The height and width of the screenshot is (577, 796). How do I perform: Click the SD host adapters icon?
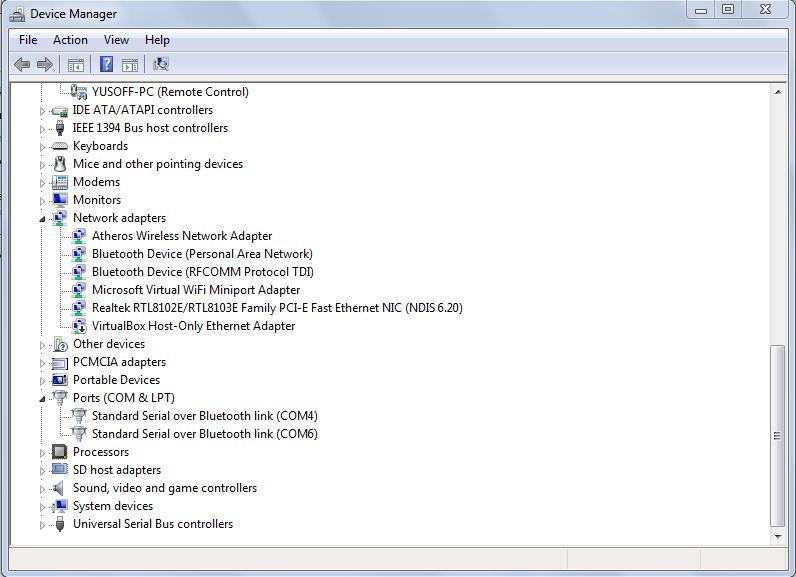click(60, 469)
